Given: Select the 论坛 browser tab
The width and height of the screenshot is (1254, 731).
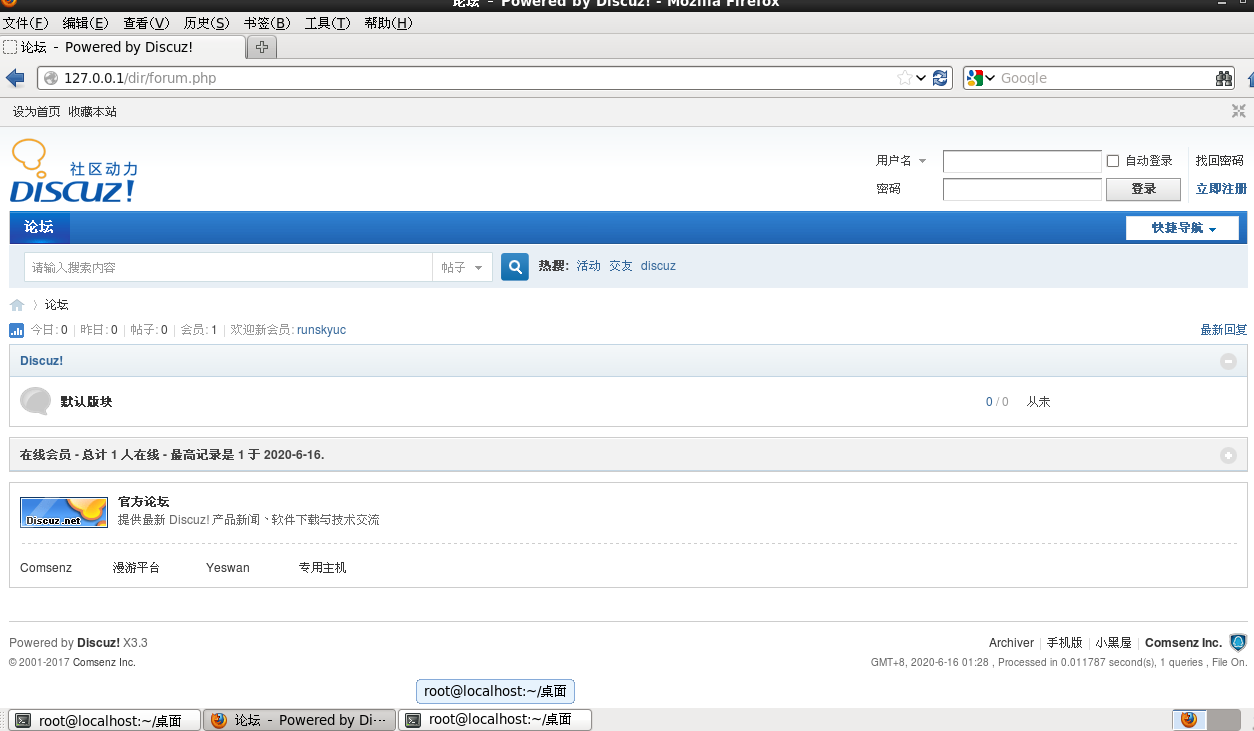Looking at the screenshot, I should click(122, 47).
